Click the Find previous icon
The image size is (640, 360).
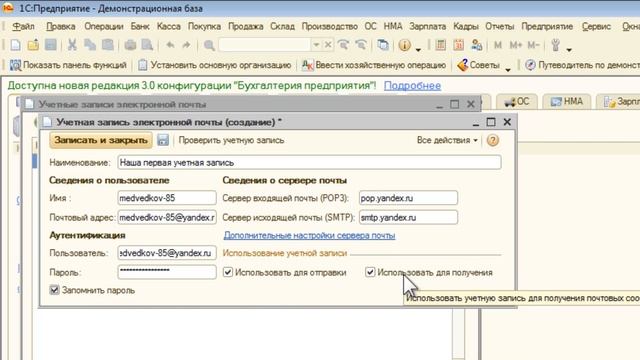point(361,45)
